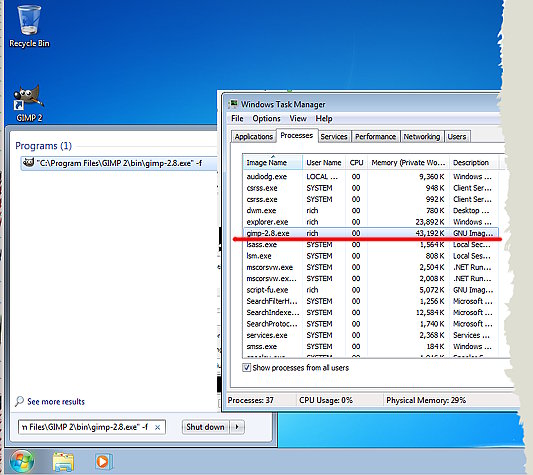
Task: Switch to the Networking tab
Action: pos(422,136)
